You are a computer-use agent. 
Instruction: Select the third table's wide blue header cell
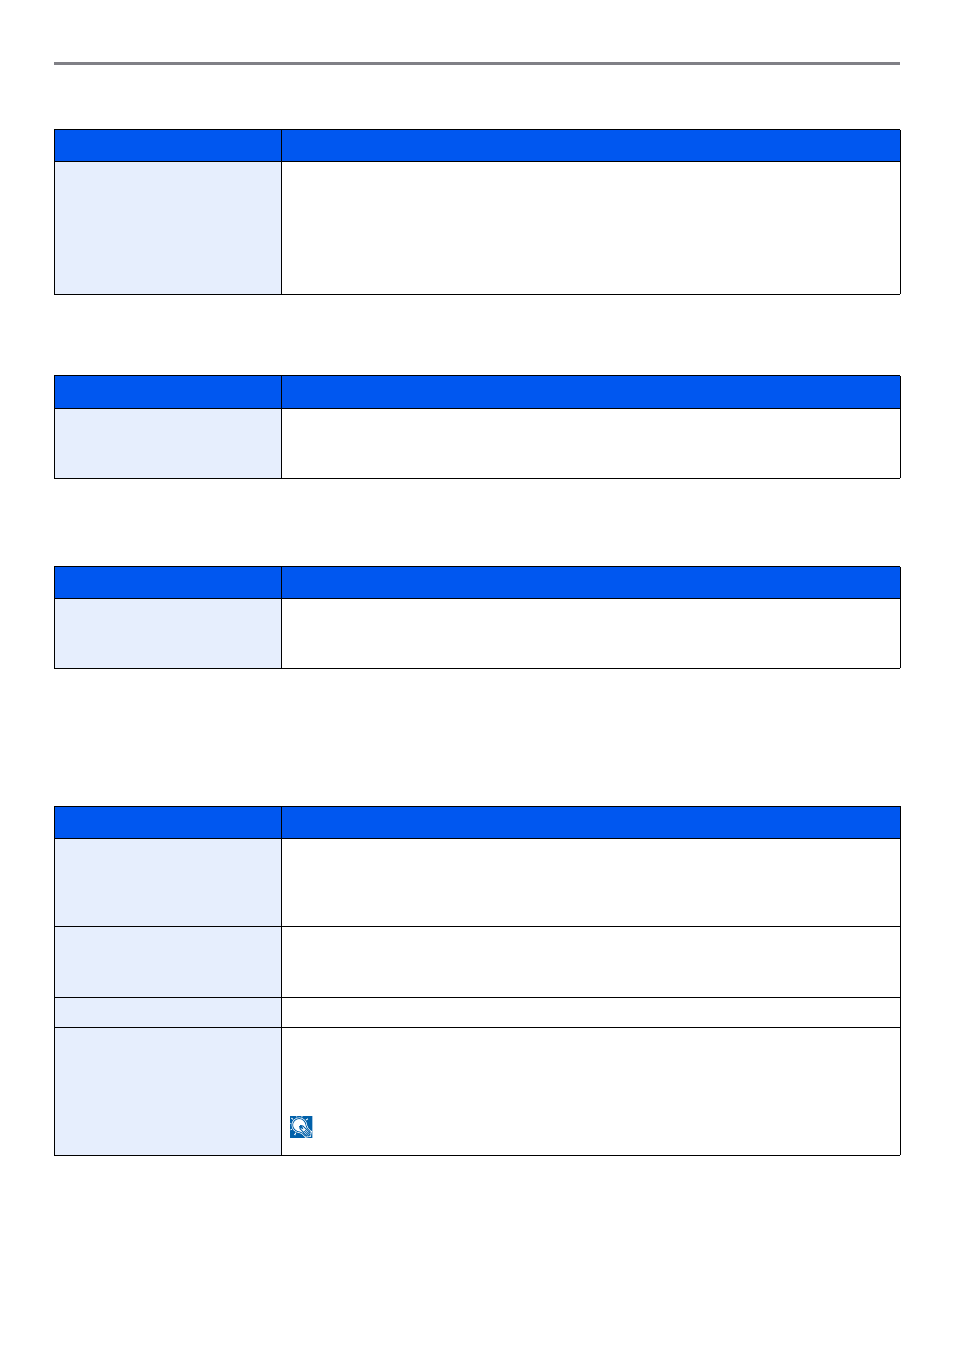(590, 582)
